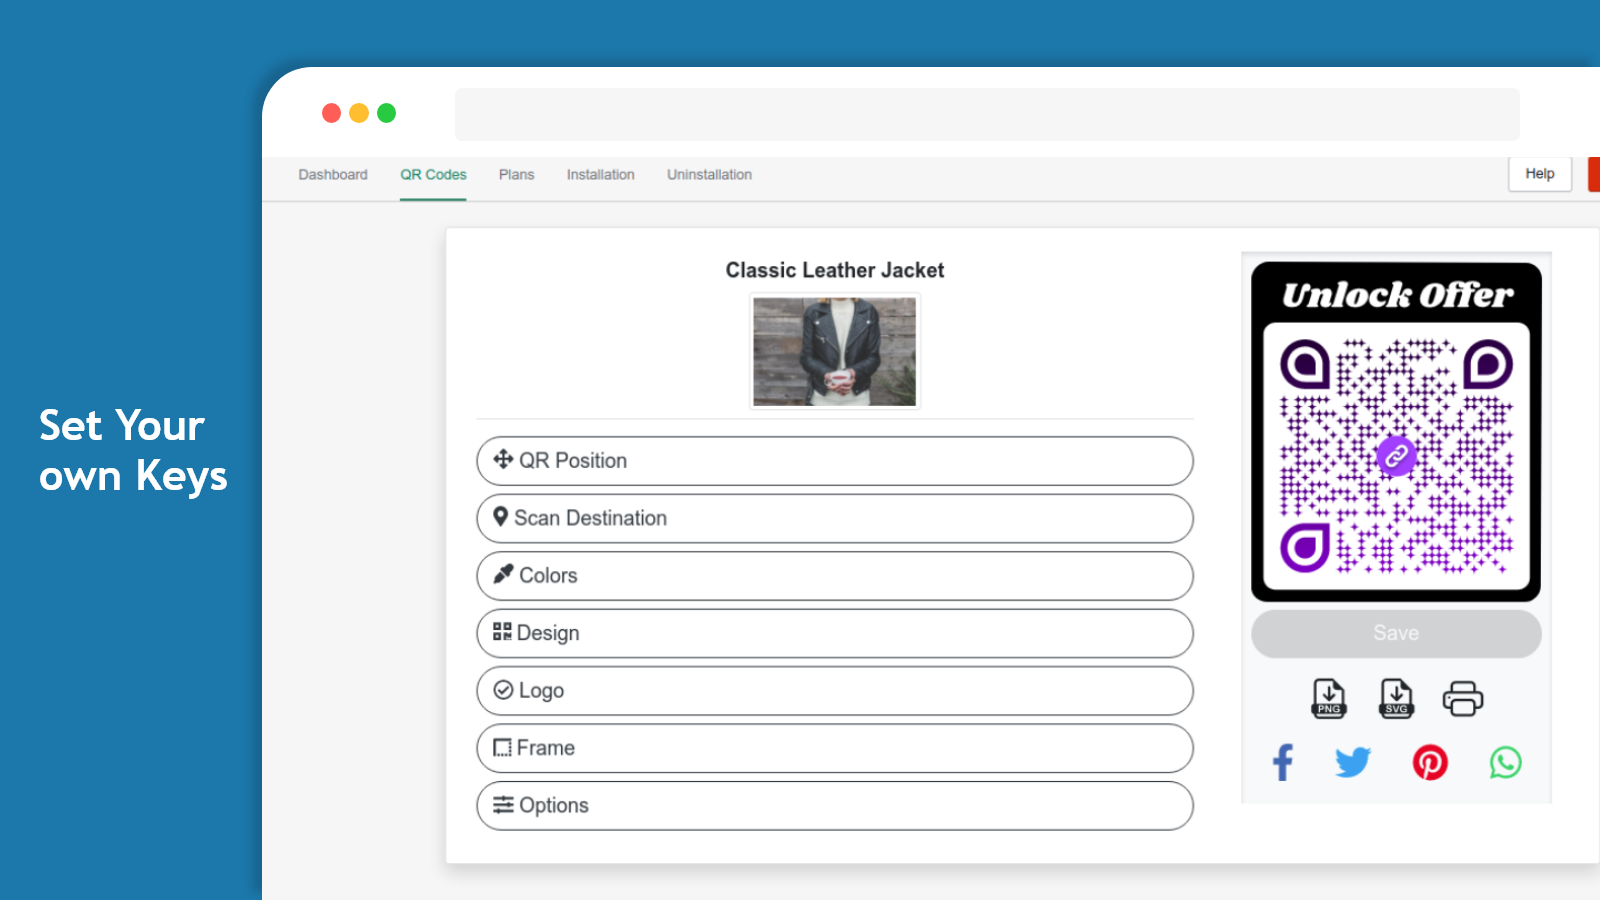Screen dimensions: 1600x900
Task: Expand the QR Position section
Action: pos(834,461)
